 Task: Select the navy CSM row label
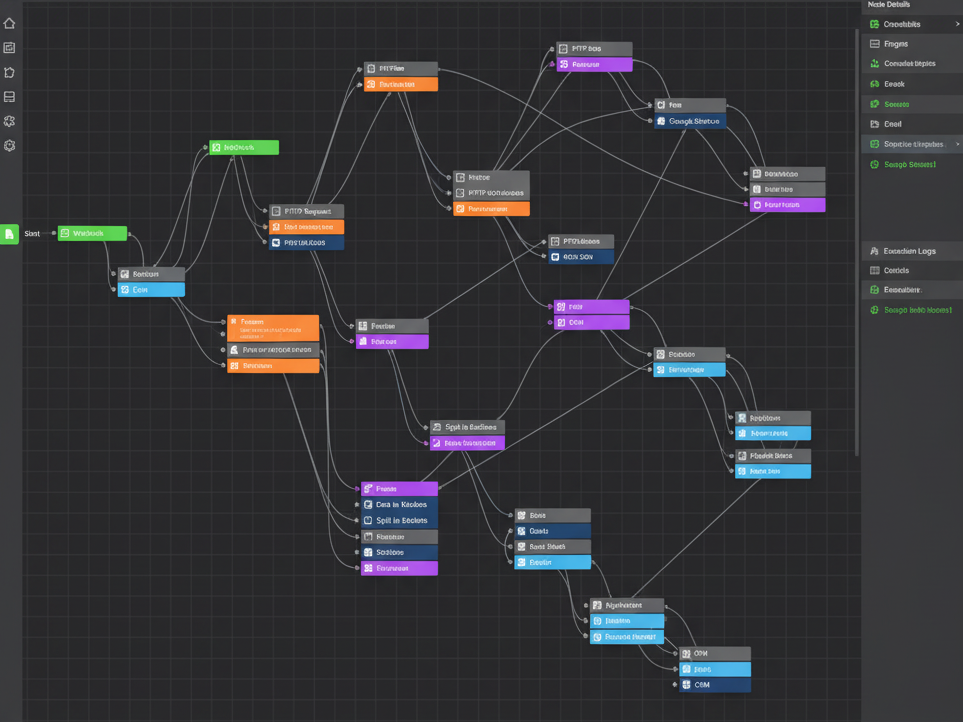click(702, 685)
